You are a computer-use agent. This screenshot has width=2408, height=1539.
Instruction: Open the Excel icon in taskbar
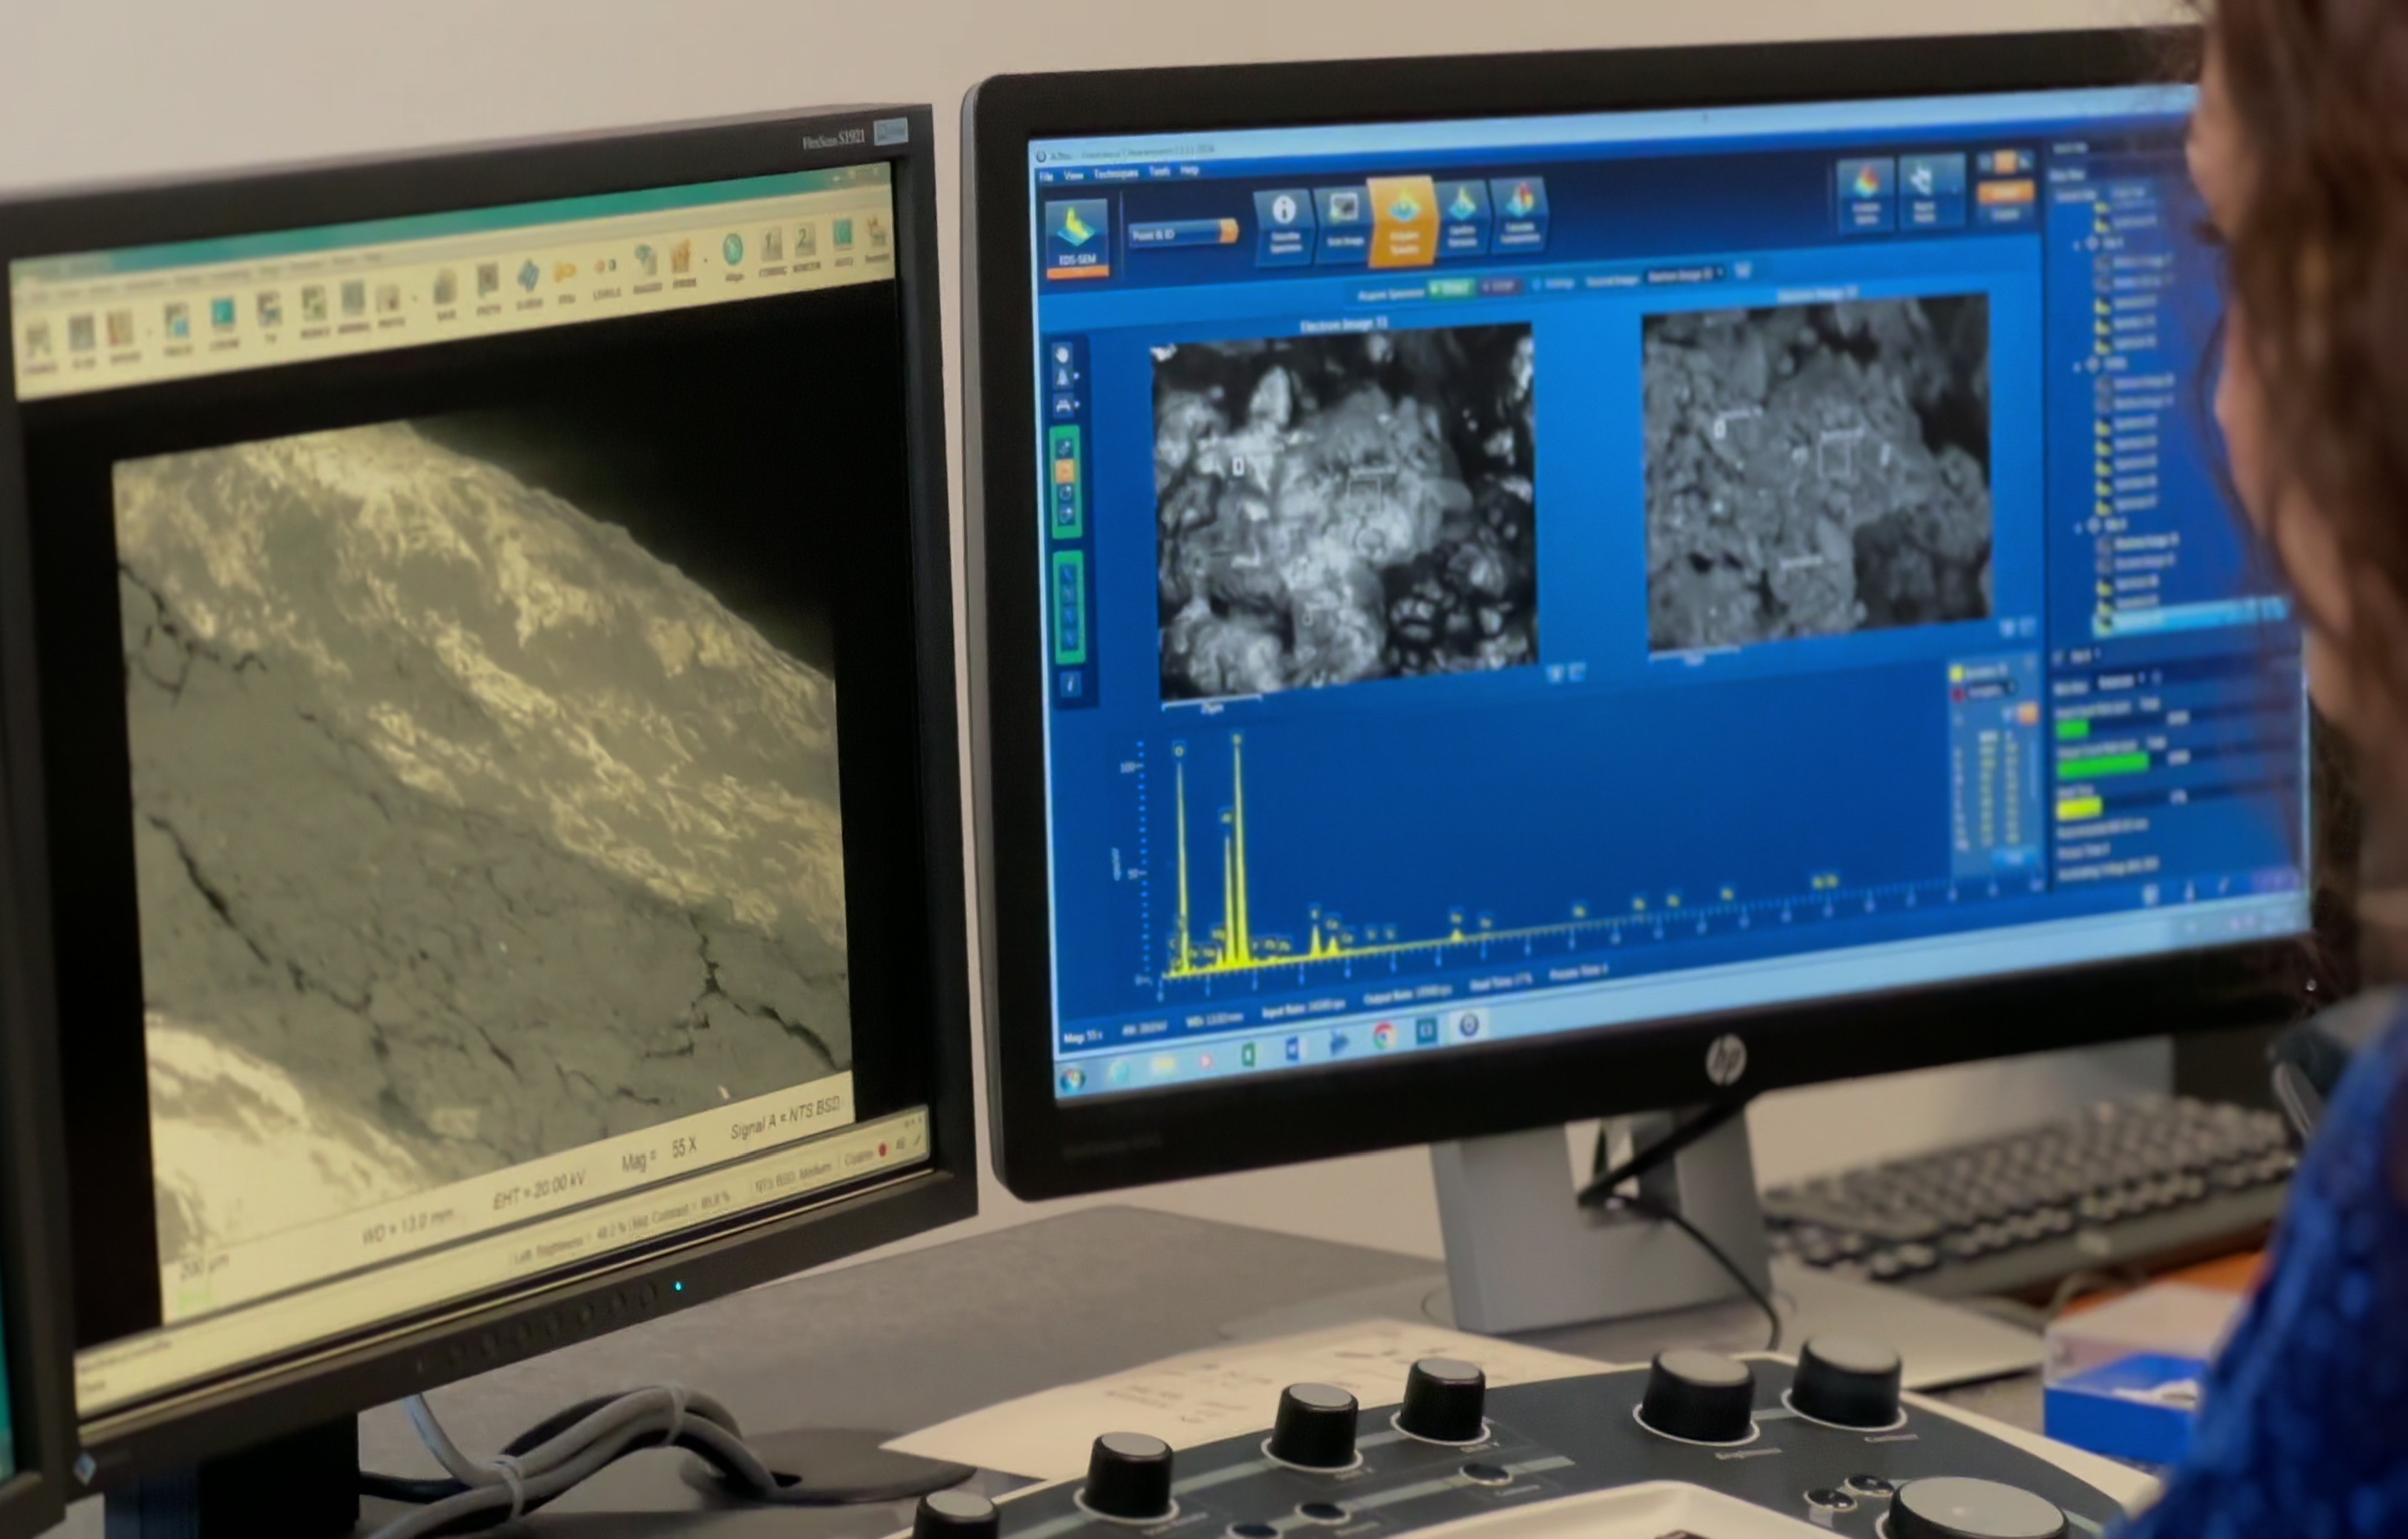pyautogui.click(x=1248, y=1054)
